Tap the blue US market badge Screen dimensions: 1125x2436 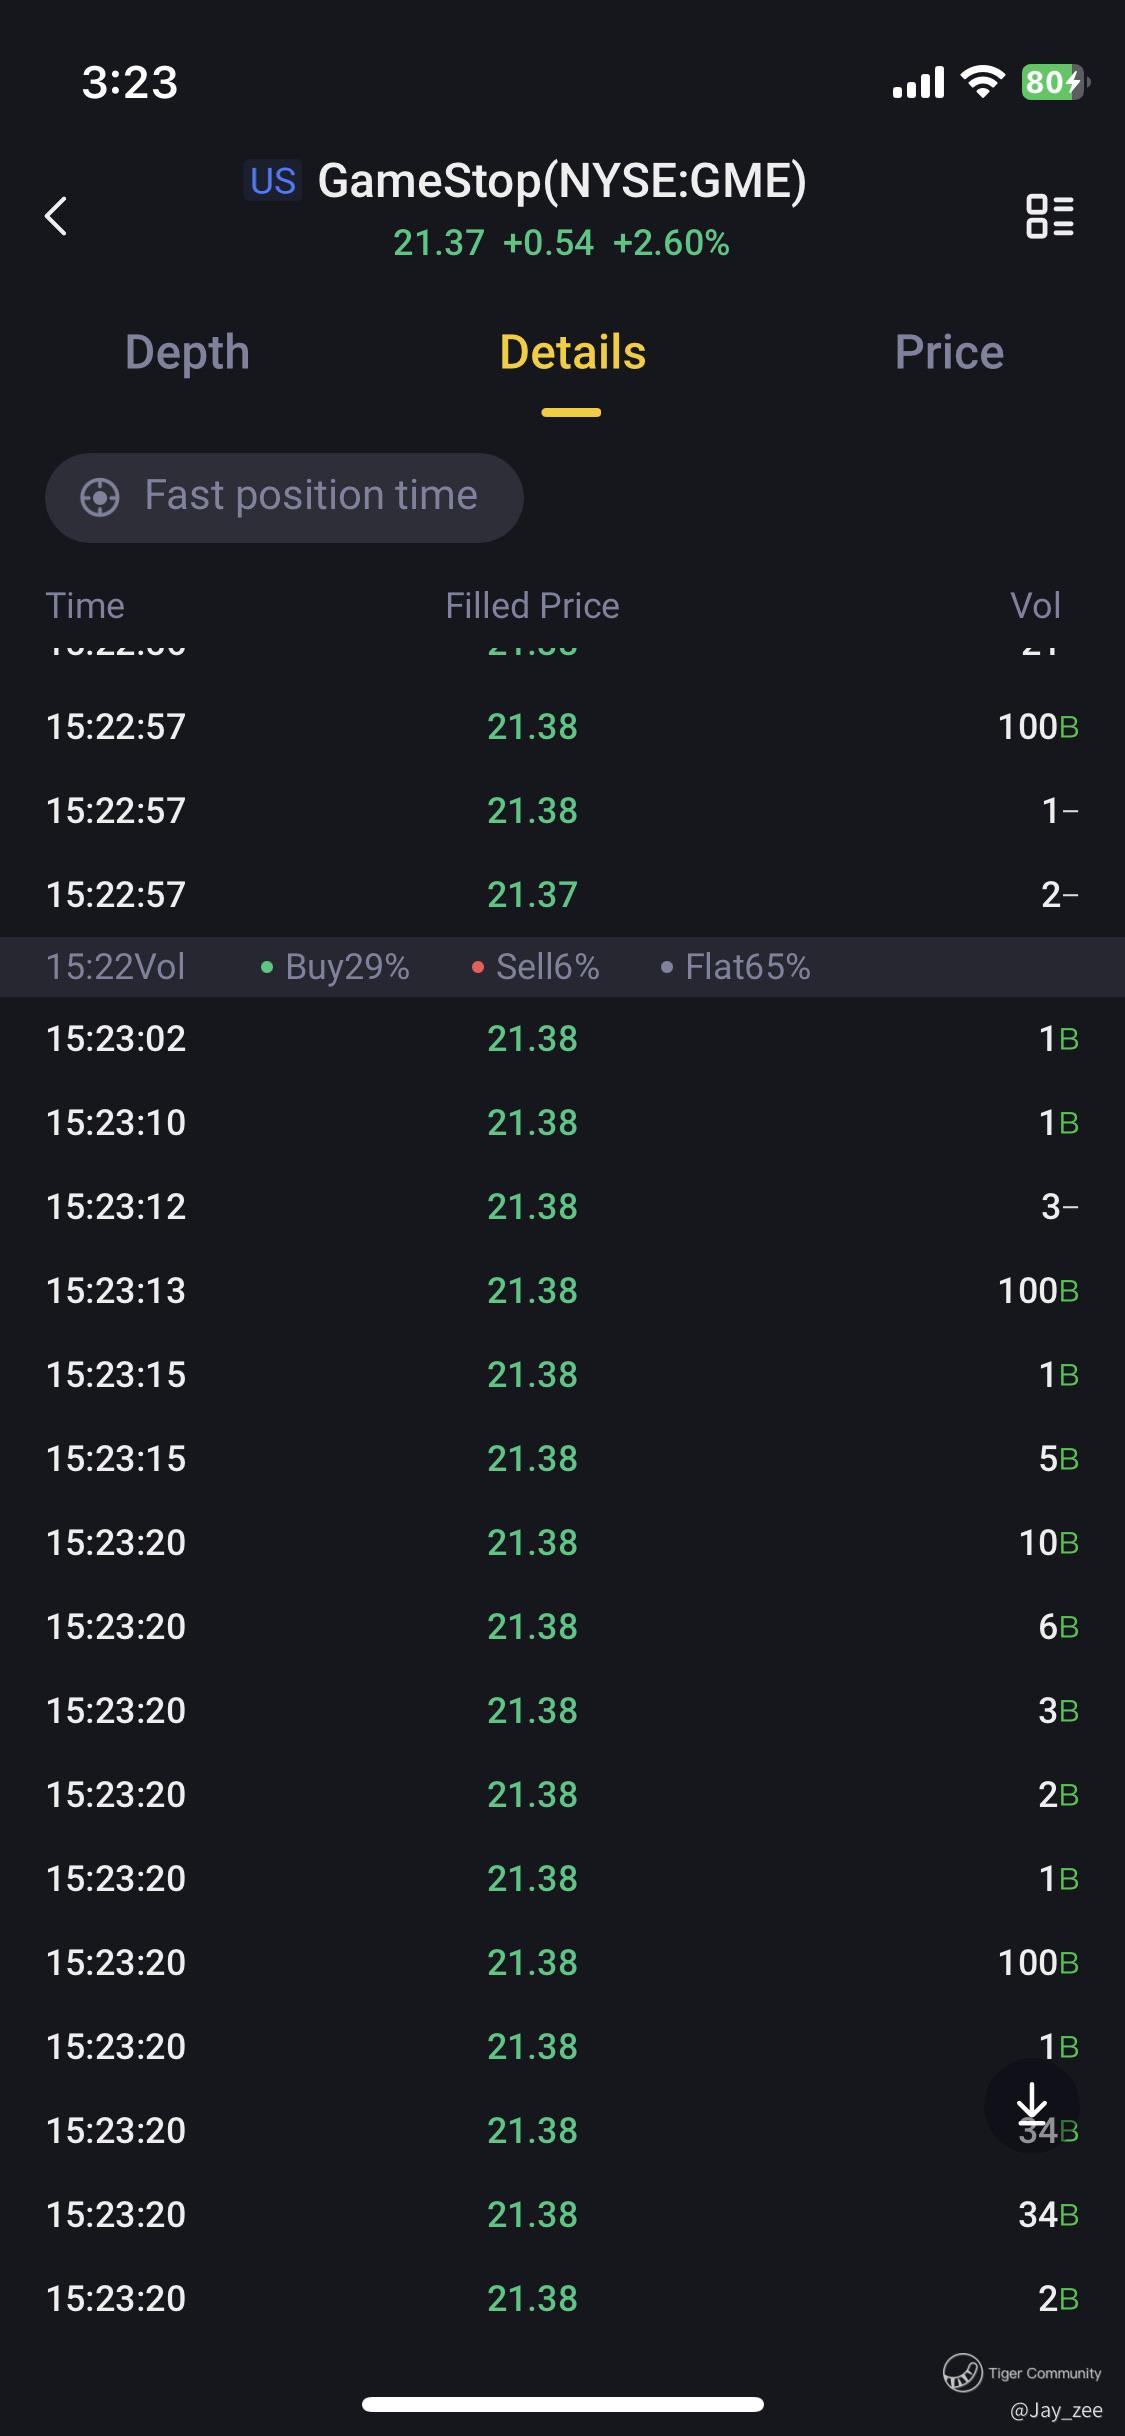273,181
